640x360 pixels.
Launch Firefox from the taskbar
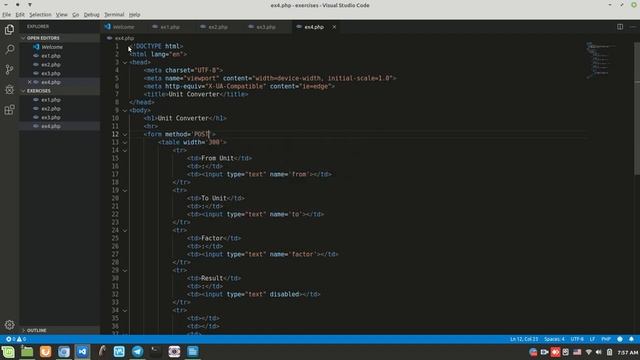pyautogui.click(x=45, y=351)
